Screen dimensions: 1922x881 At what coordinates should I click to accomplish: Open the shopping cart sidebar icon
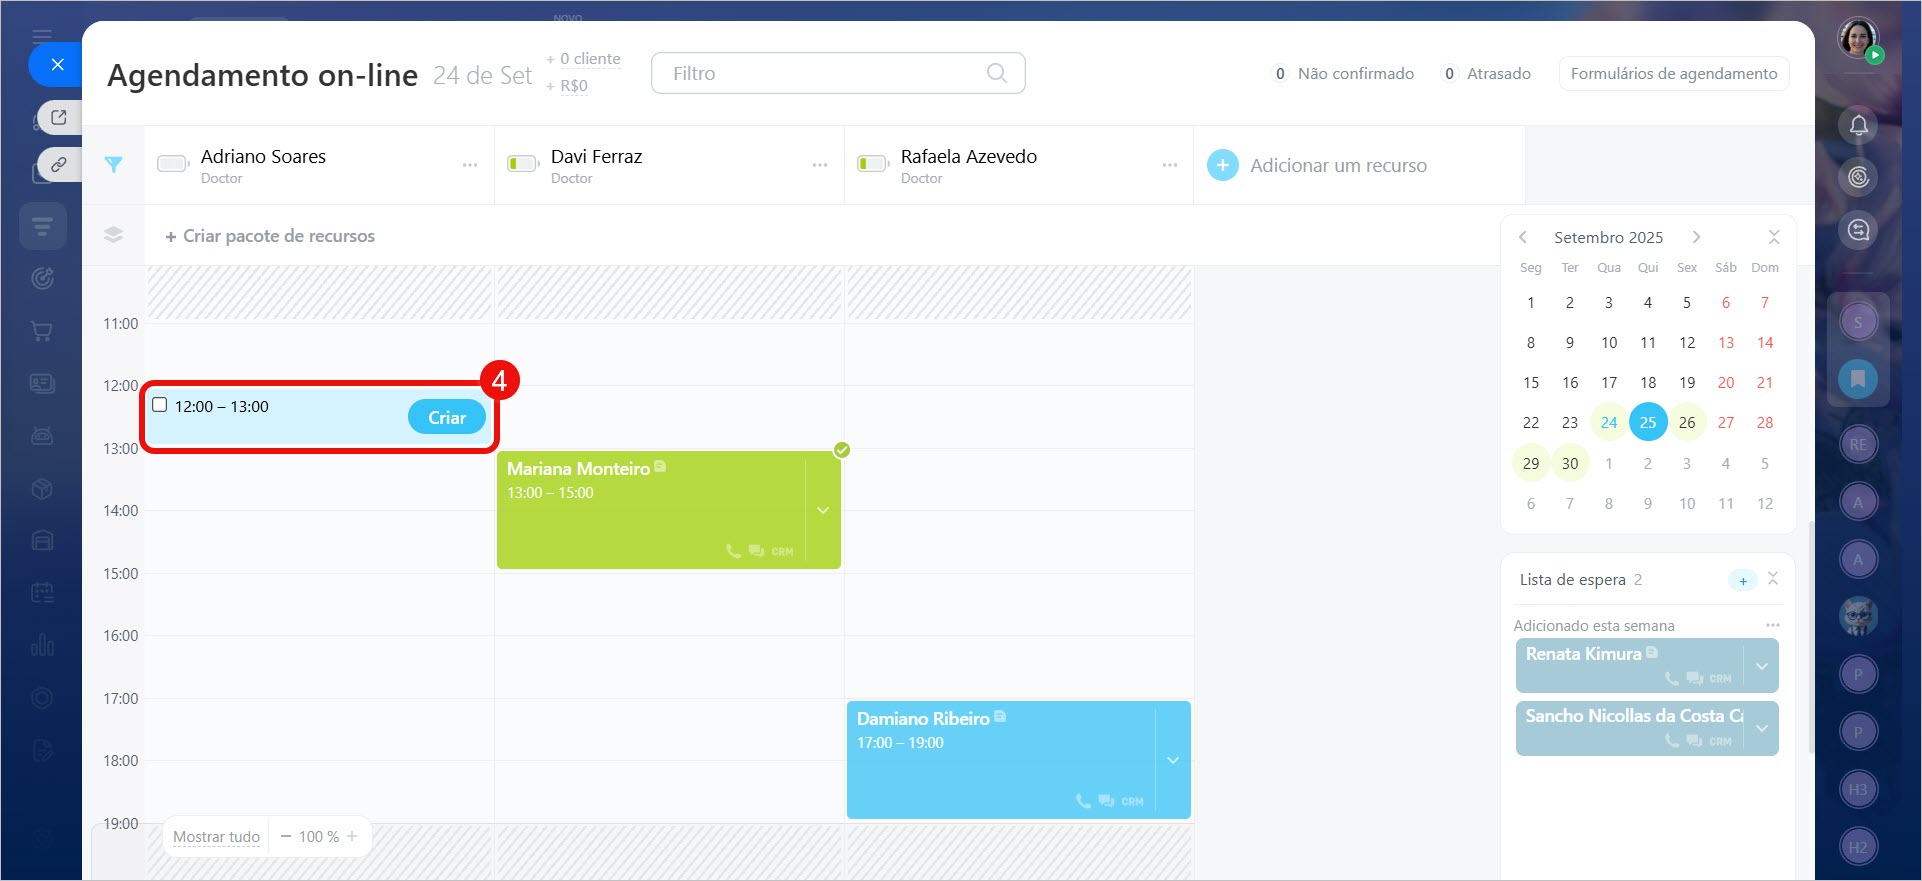[x=42, y=331]
